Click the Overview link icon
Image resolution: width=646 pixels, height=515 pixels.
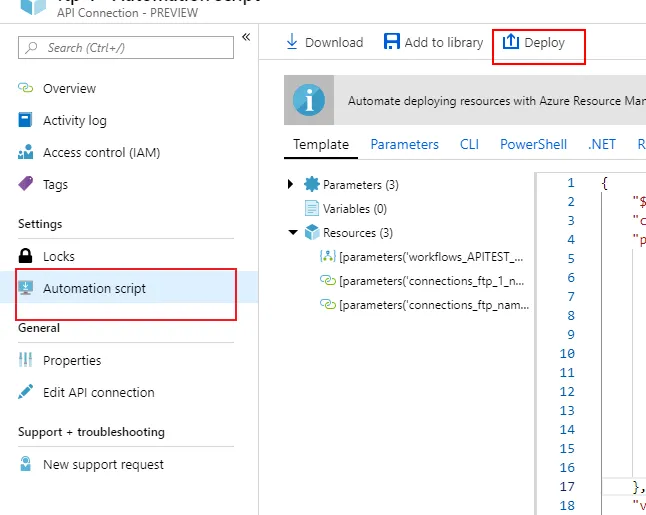click(x=26, y=88)
